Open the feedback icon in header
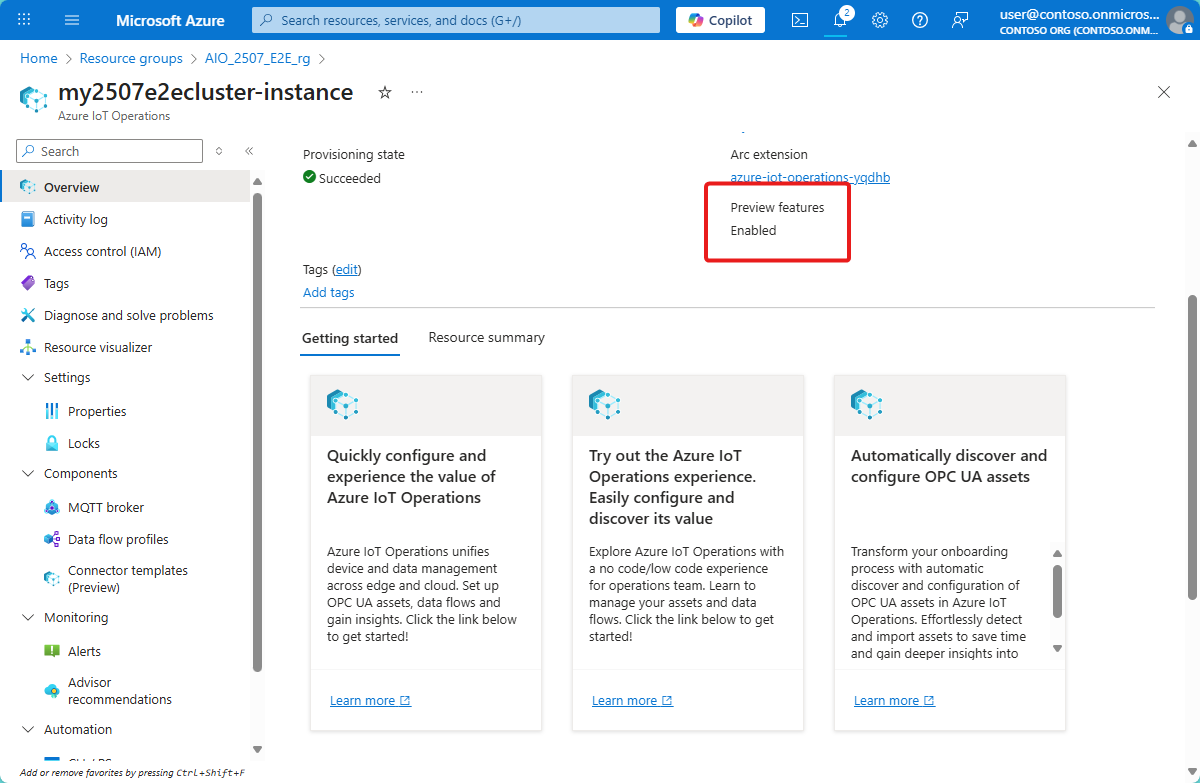This screenshot has height=783, width=1200. pyautogui.click(x=960, y=20)
